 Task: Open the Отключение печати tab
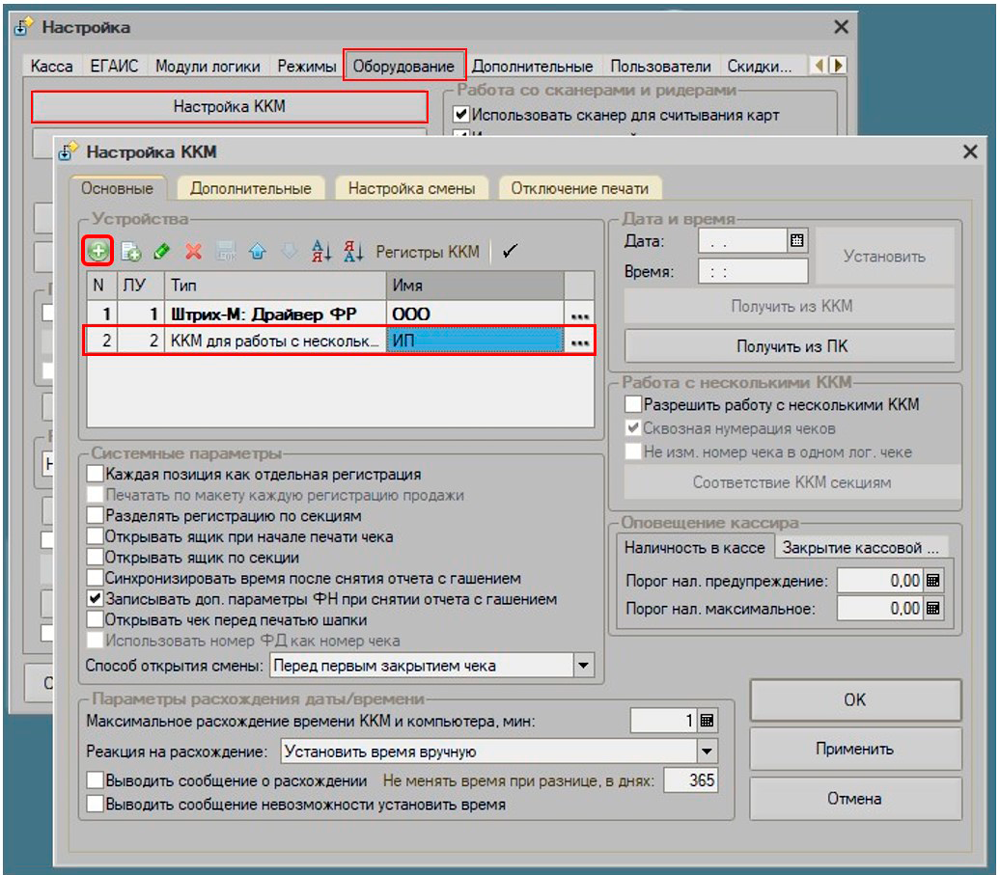point(580,188)
